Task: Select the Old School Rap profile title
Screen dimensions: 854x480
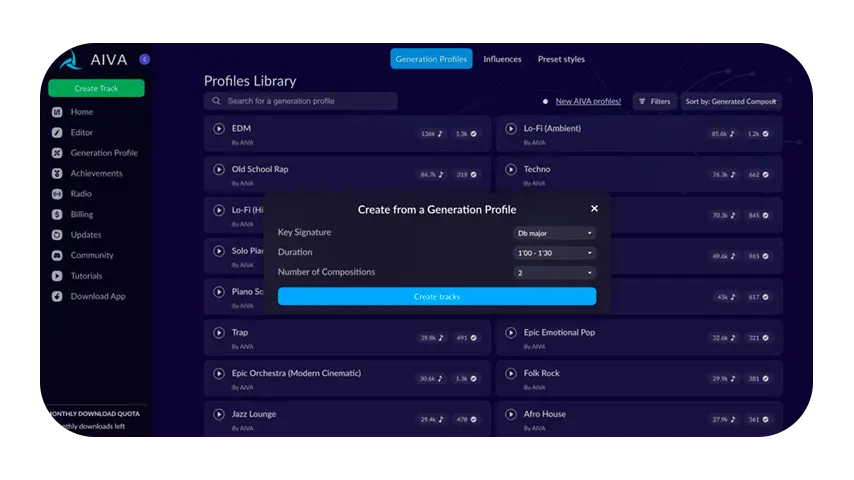Action: click(260, 169)
